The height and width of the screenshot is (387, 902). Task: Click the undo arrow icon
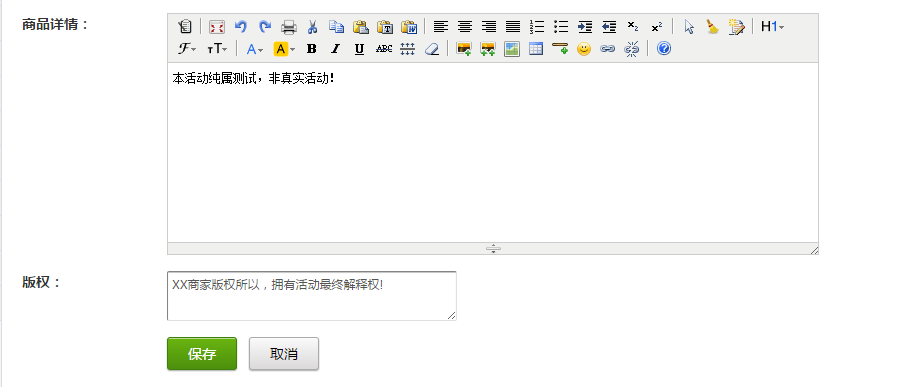(x=241, y=26)
